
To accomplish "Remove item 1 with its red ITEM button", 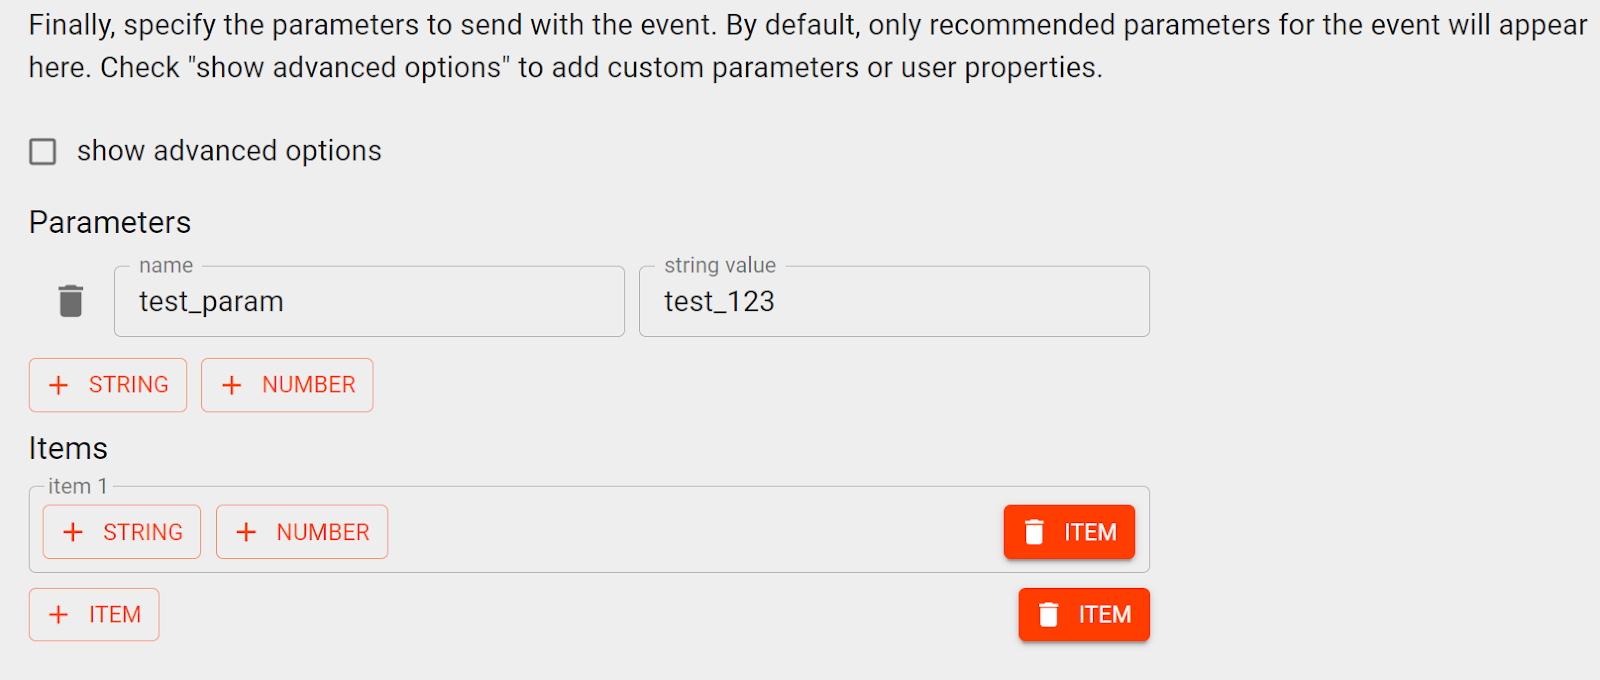I will pyautogui.click(x=1069, y=532).
